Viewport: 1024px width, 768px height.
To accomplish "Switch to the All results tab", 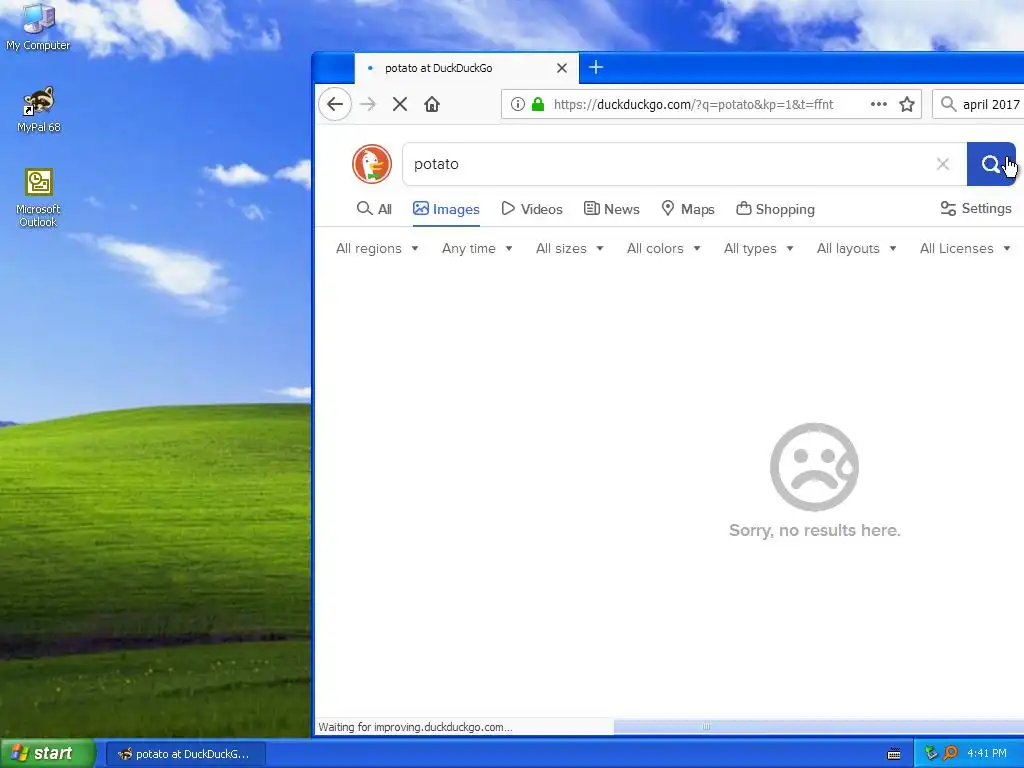I will click(x=374, y=209).
